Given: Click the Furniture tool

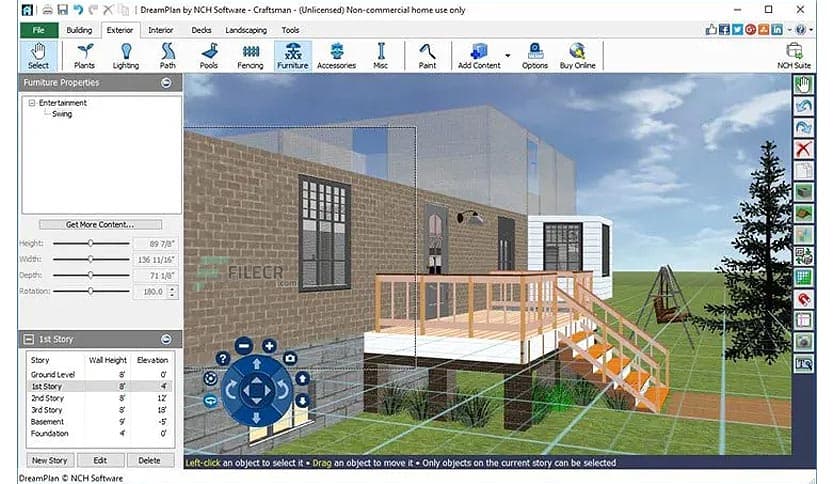Looking at the screenshot, I should tap(293, 56).
